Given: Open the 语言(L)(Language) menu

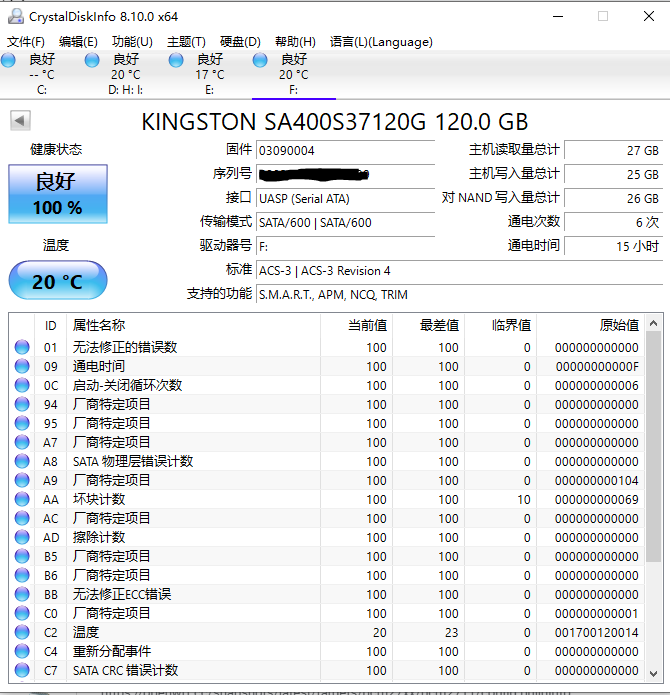Looking at the screenshot, I should [x=381, y=42].
